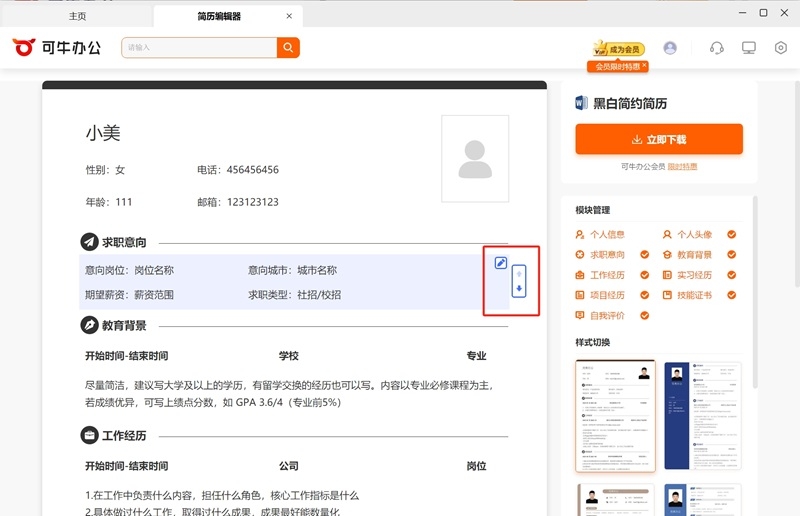This screenshot has width=800, height=516.
Task: Click the resume photo placeholder avatar
Action: point(475,159)
